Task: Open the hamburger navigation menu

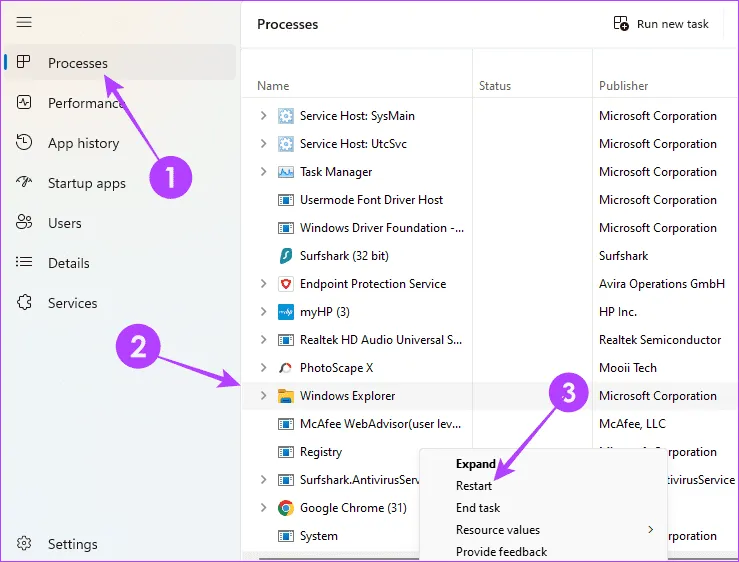Action: (24, 22)
